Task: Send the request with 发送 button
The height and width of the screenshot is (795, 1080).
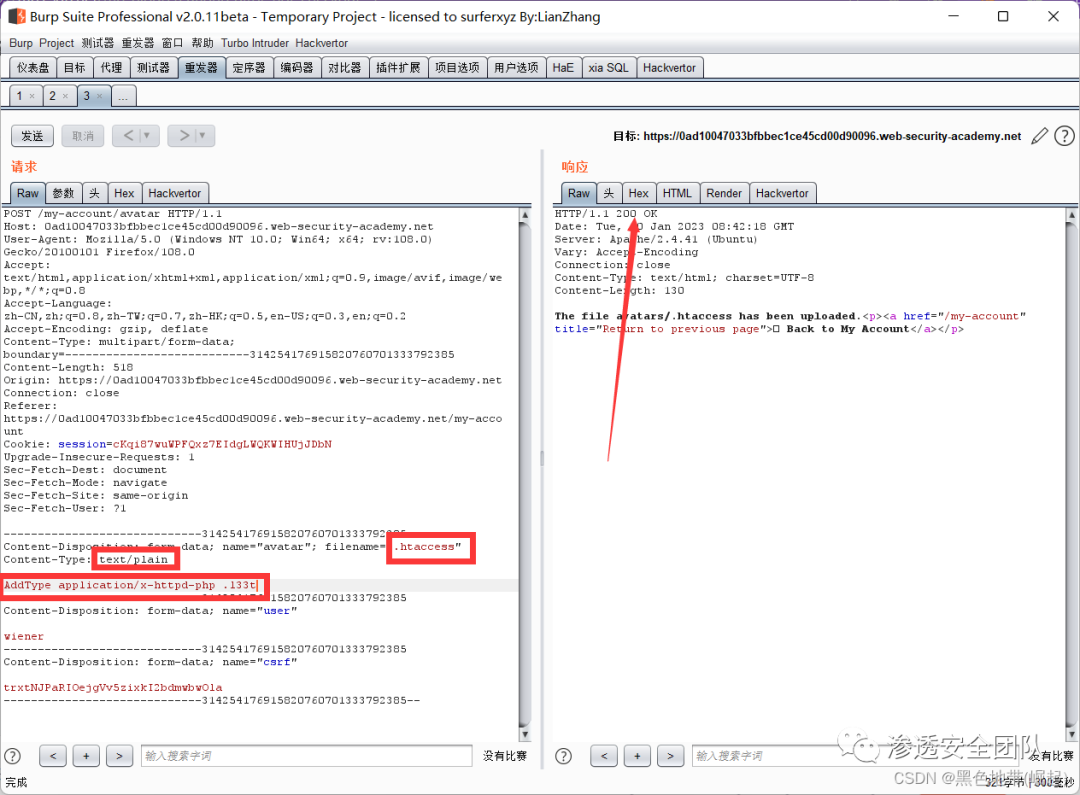Action: point(32,136)
